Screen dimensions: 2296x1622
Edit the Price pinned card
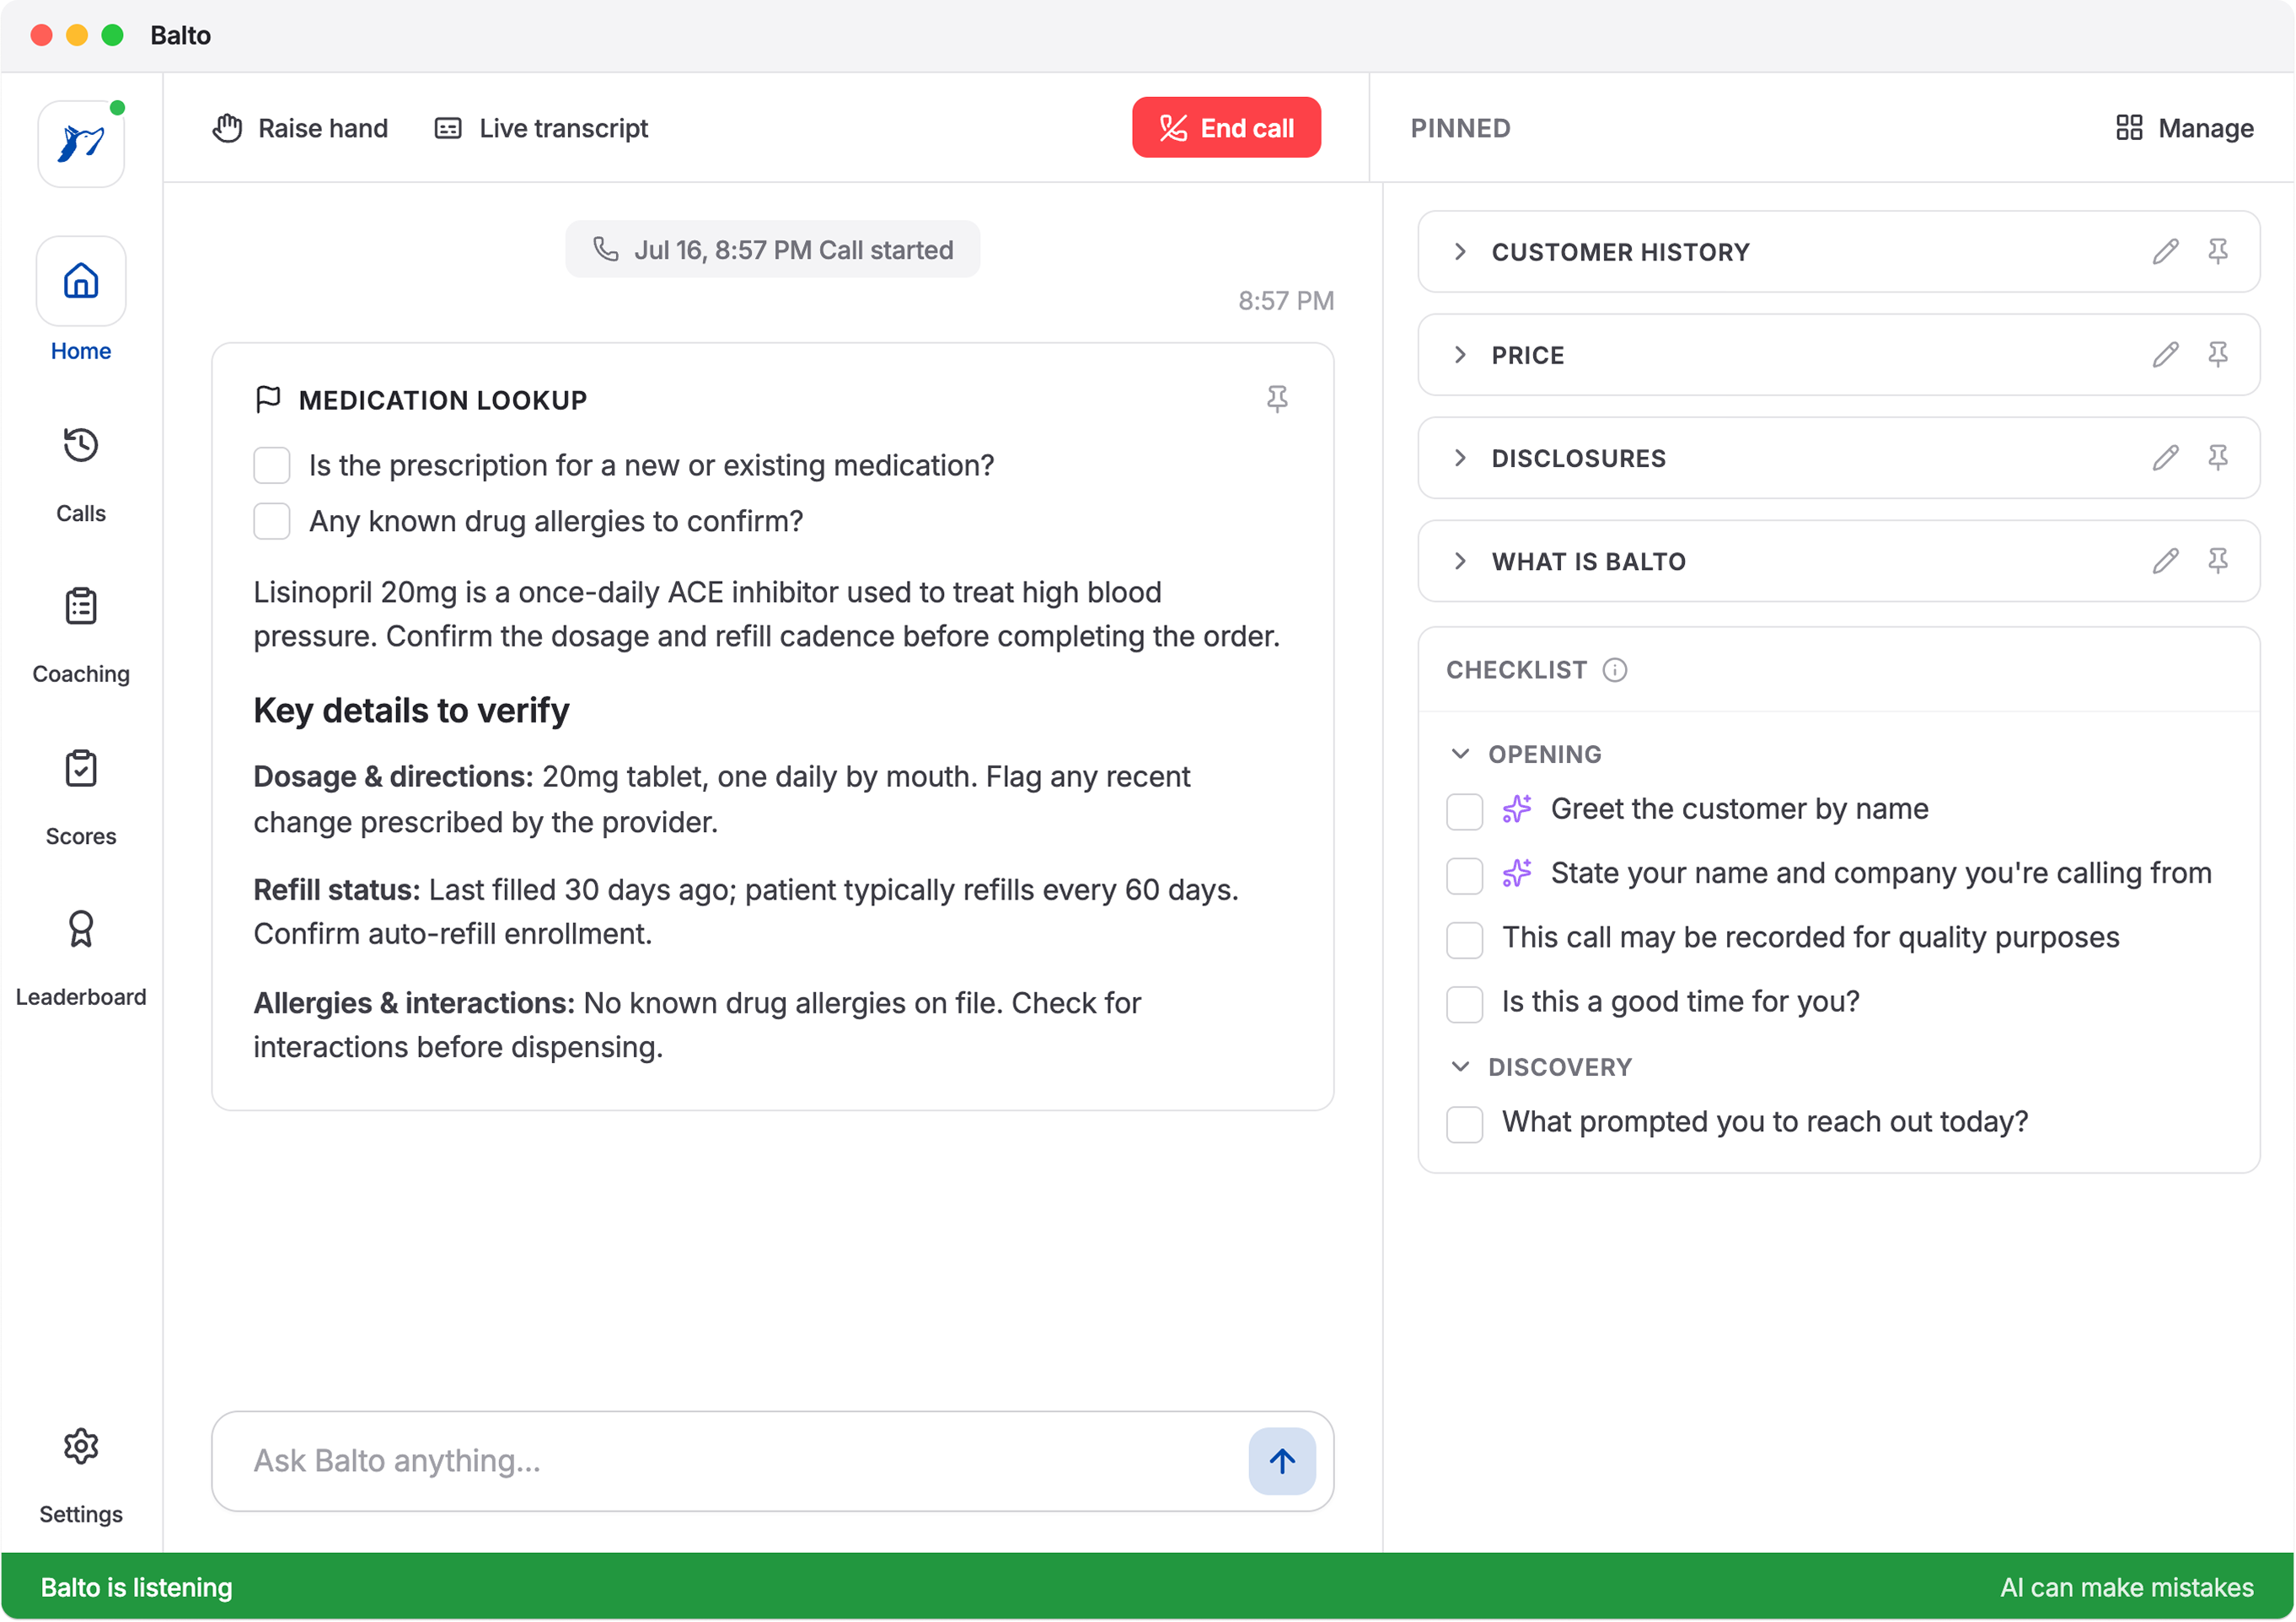click(2165, 354)
